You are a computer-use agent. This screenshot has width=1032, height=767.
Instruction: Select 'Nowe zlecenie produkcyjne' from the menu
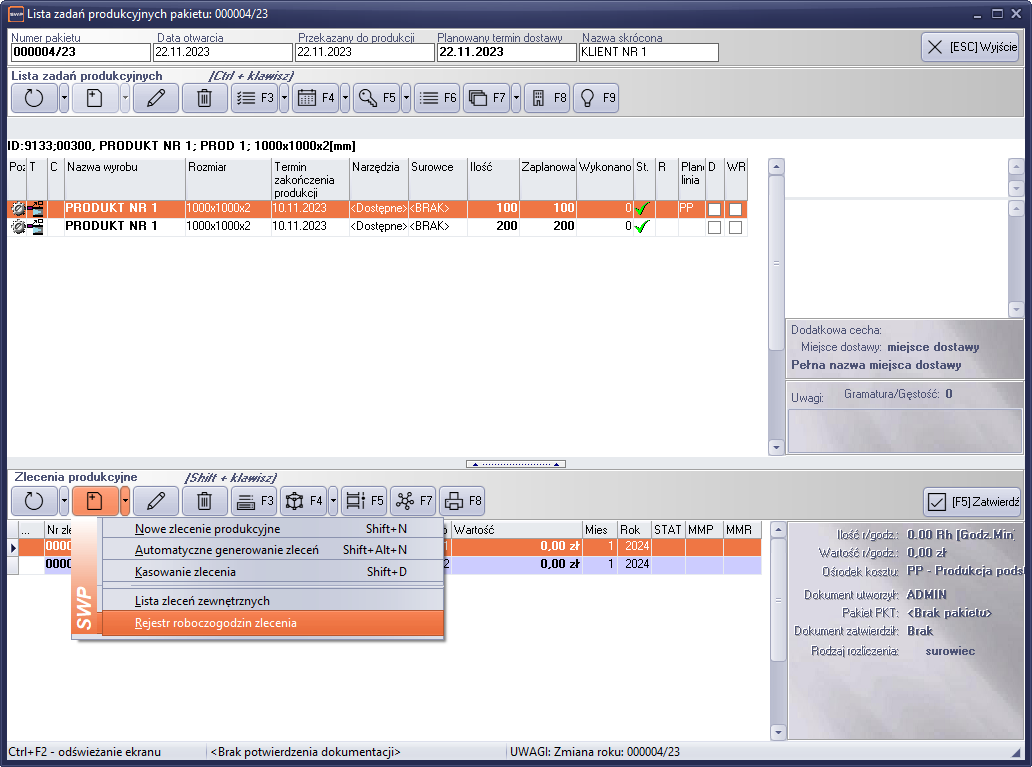(x=207, y=529)
